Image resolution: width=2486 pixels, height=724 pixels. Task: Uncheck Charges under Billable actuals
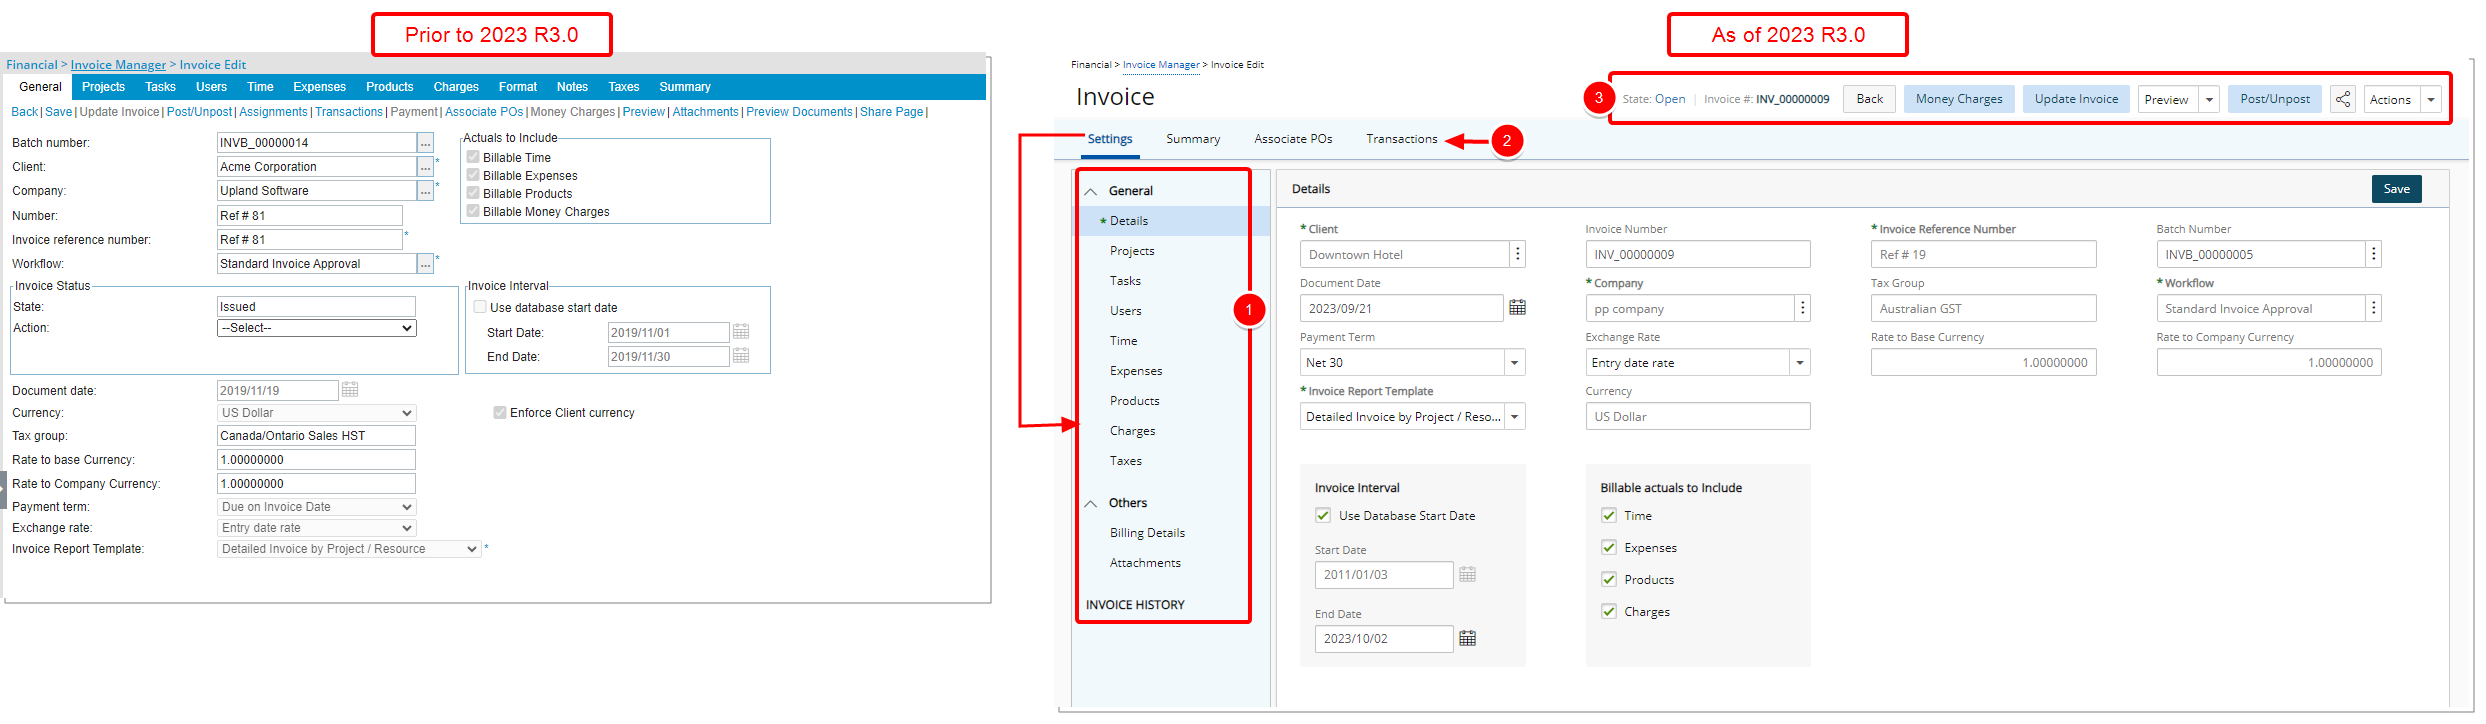(1609, 612)
